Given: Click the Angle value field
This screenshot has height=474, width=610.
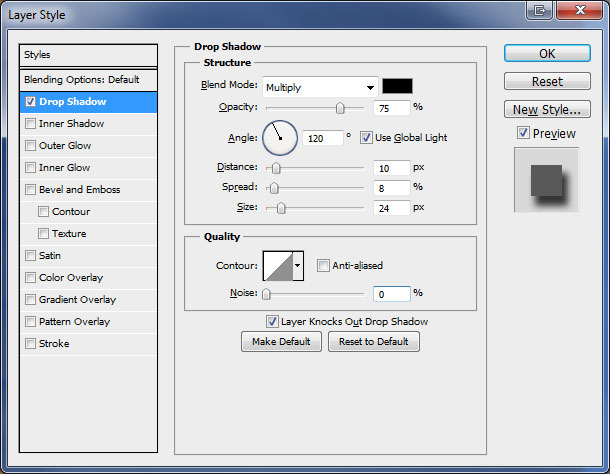Looking at the screenshot, I should pos(323,138).
